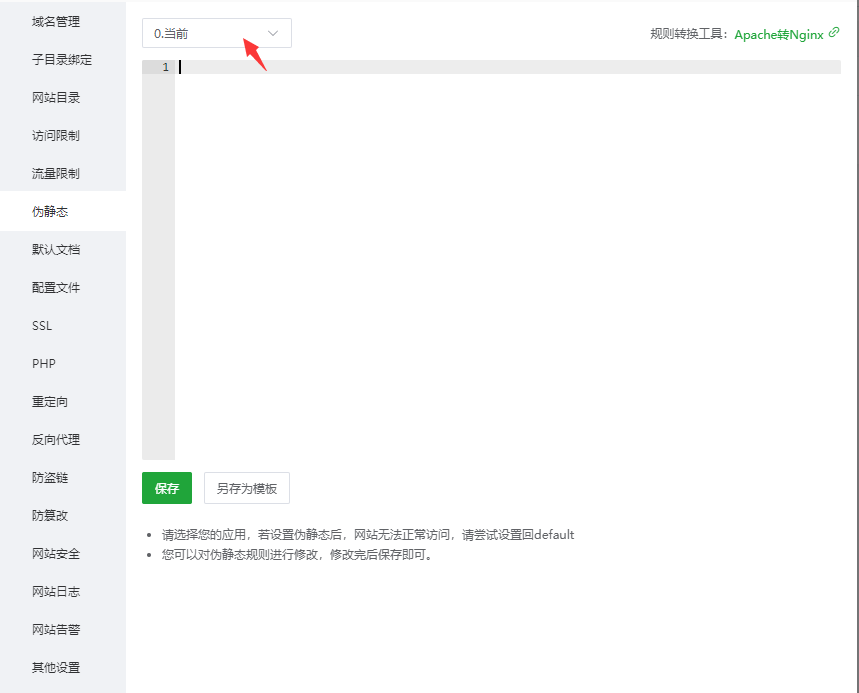Screen dimensions: 859x693
Task: Click the external link icon beside Apache转Nginx
Action: tap(832, 33)
